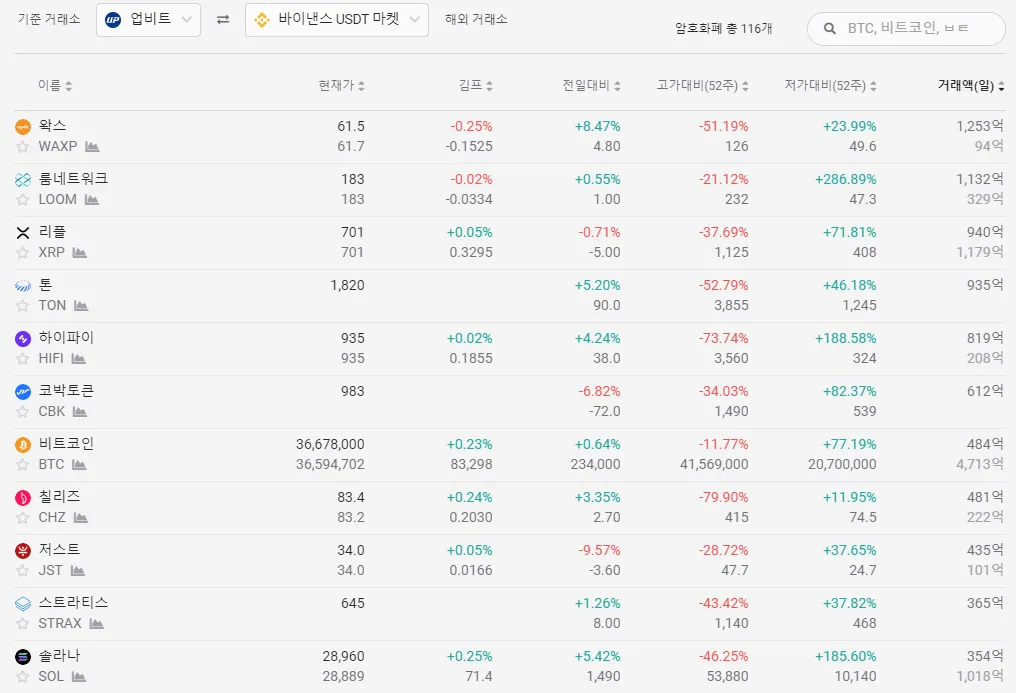Sort by 김프 column

tap(476, 85)
